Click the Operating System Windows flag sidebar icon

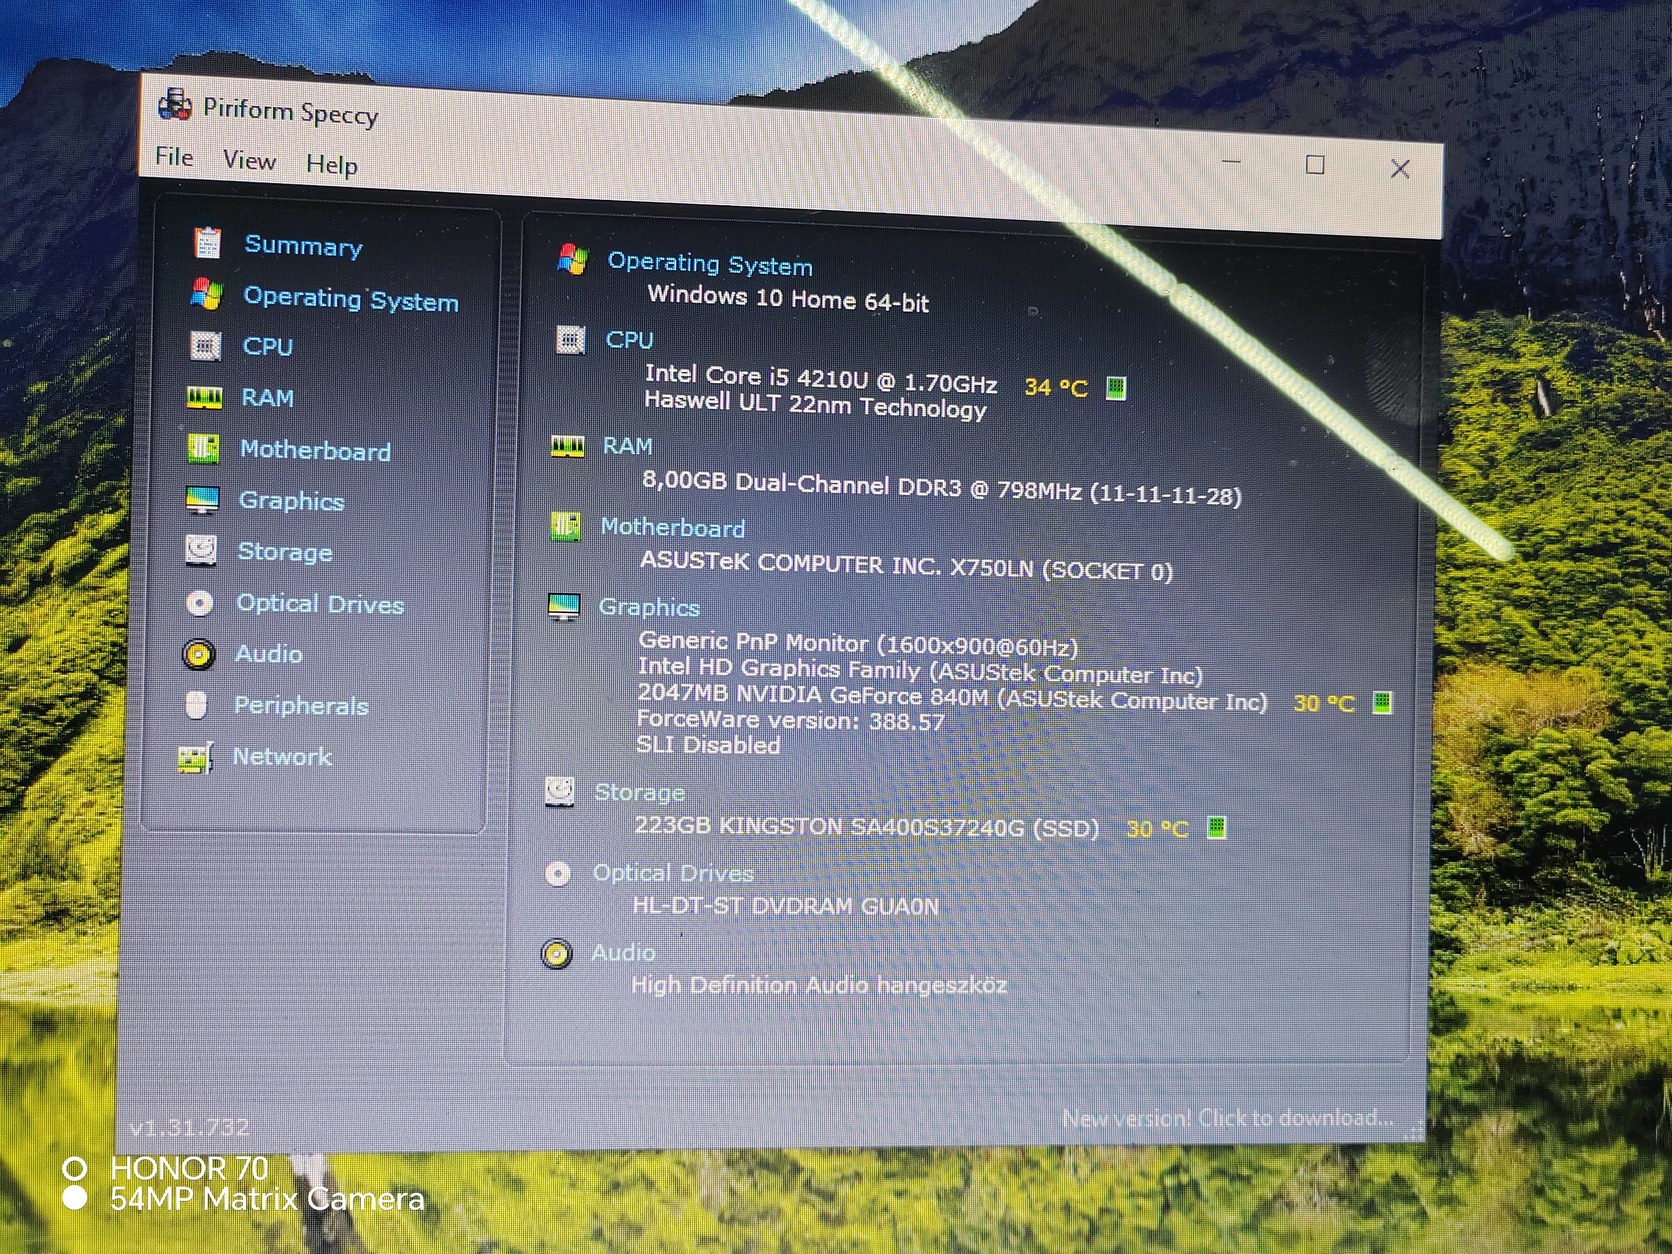205,294
